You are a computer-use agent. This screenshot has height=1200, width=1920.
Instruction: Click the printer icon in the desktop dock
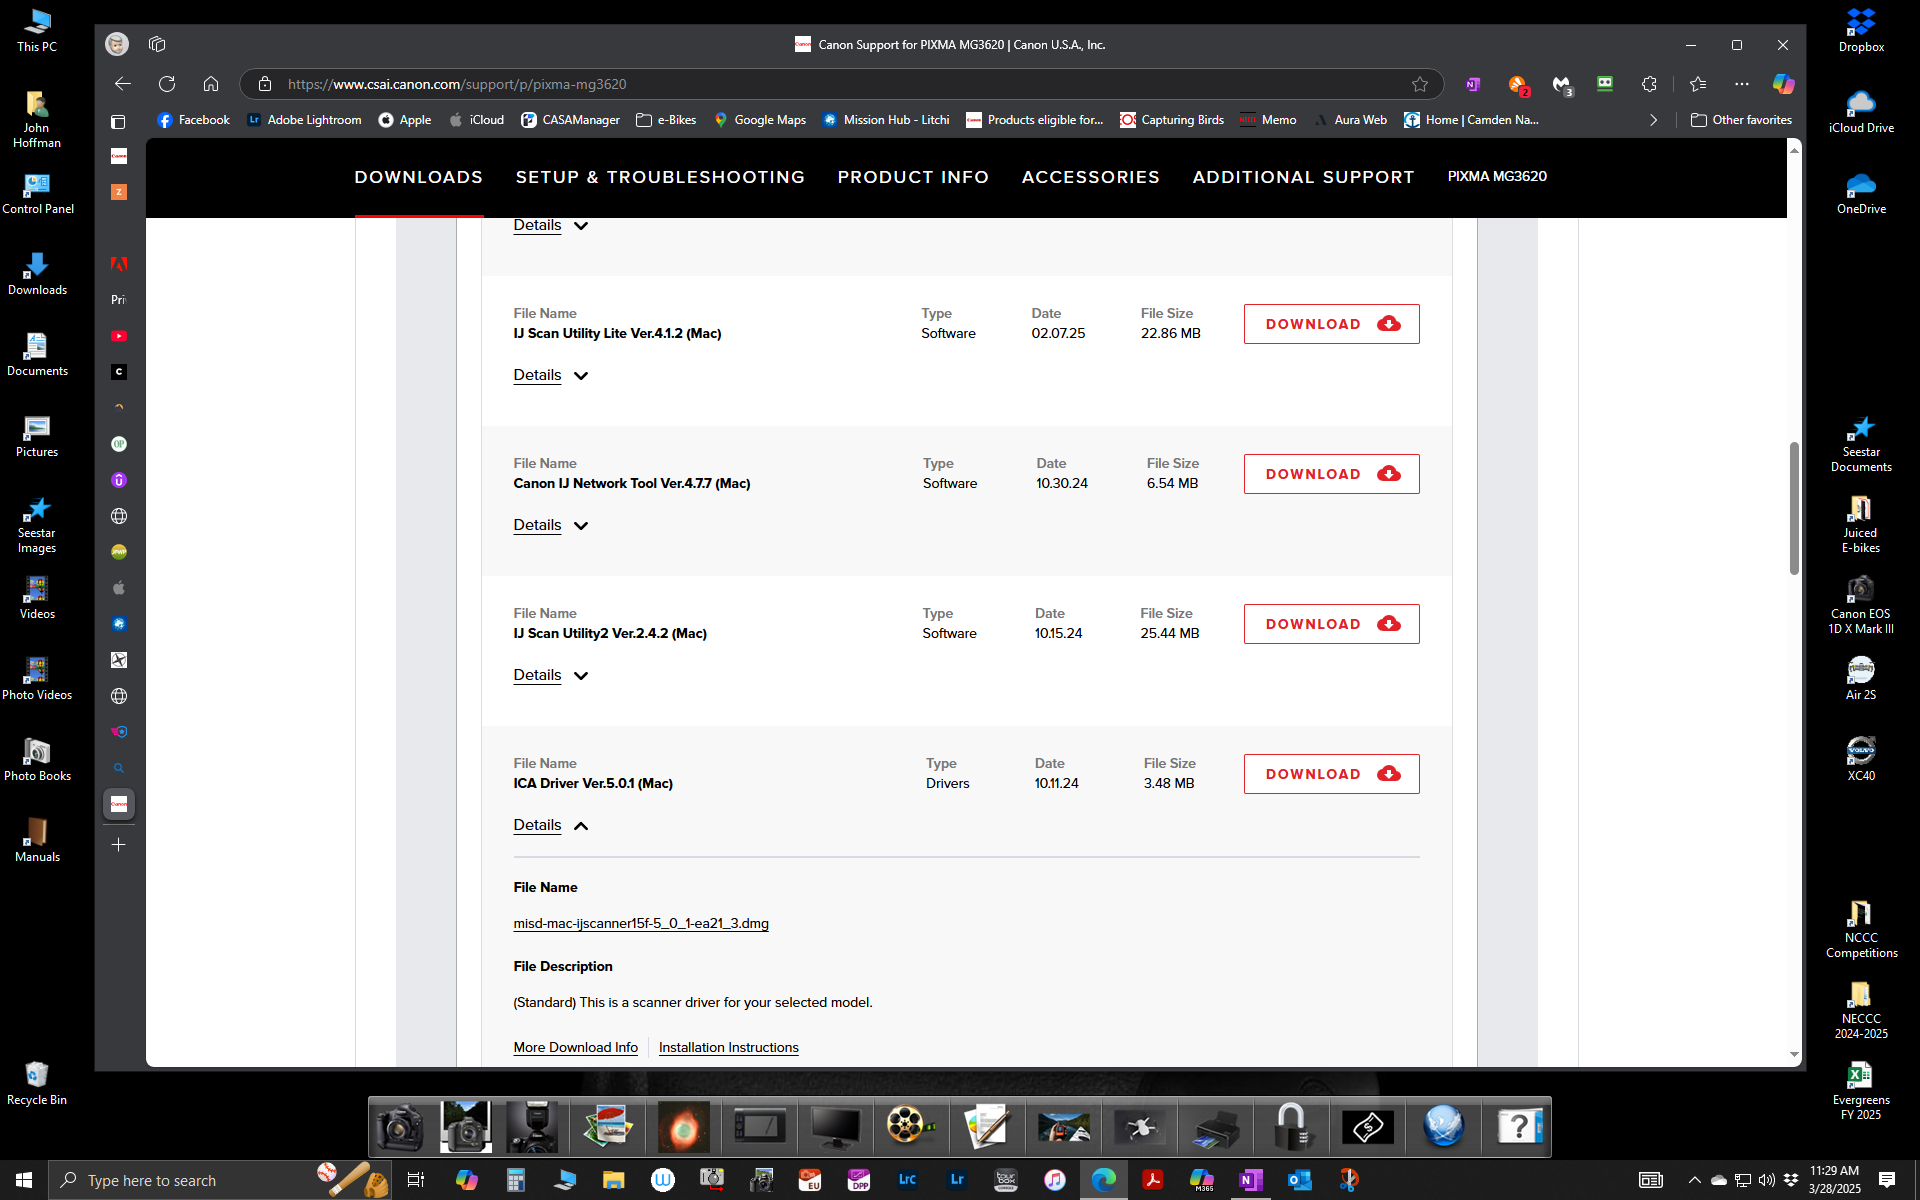tap(1216, 1127)
